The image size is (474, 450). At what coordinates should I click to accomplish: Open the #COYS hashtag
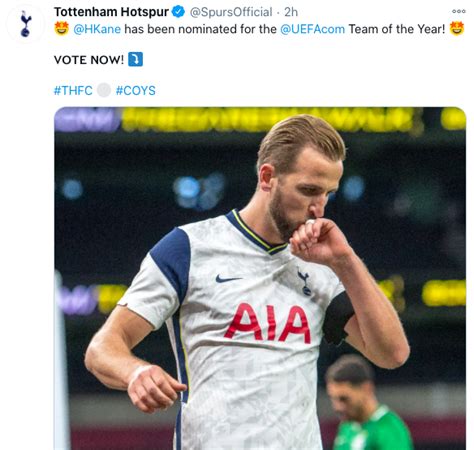[135, 91]
